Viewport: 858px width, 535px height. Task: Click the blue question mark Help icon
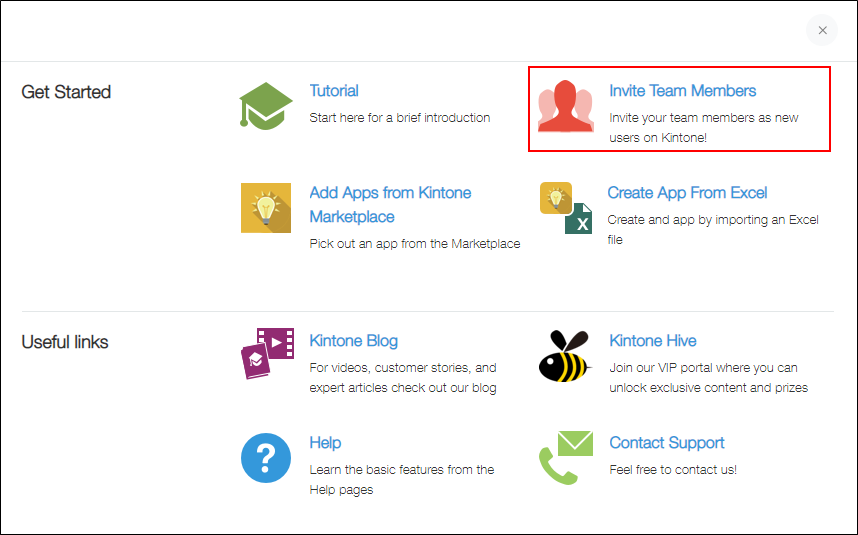(266, 458)
